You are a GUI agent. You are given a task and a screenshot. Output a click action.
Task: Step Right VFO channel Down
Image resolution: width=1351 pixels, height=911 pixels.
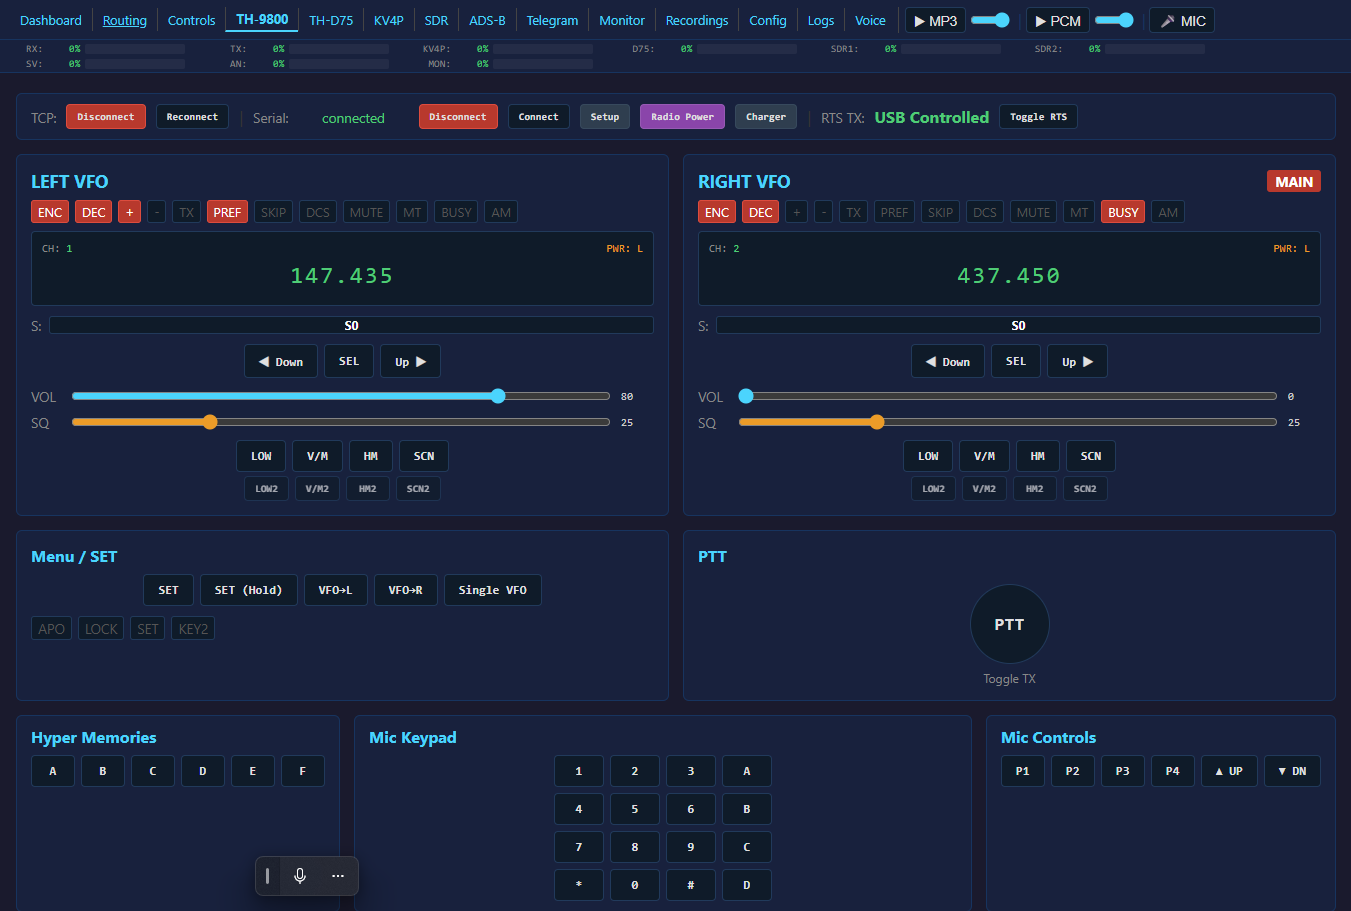948,362
